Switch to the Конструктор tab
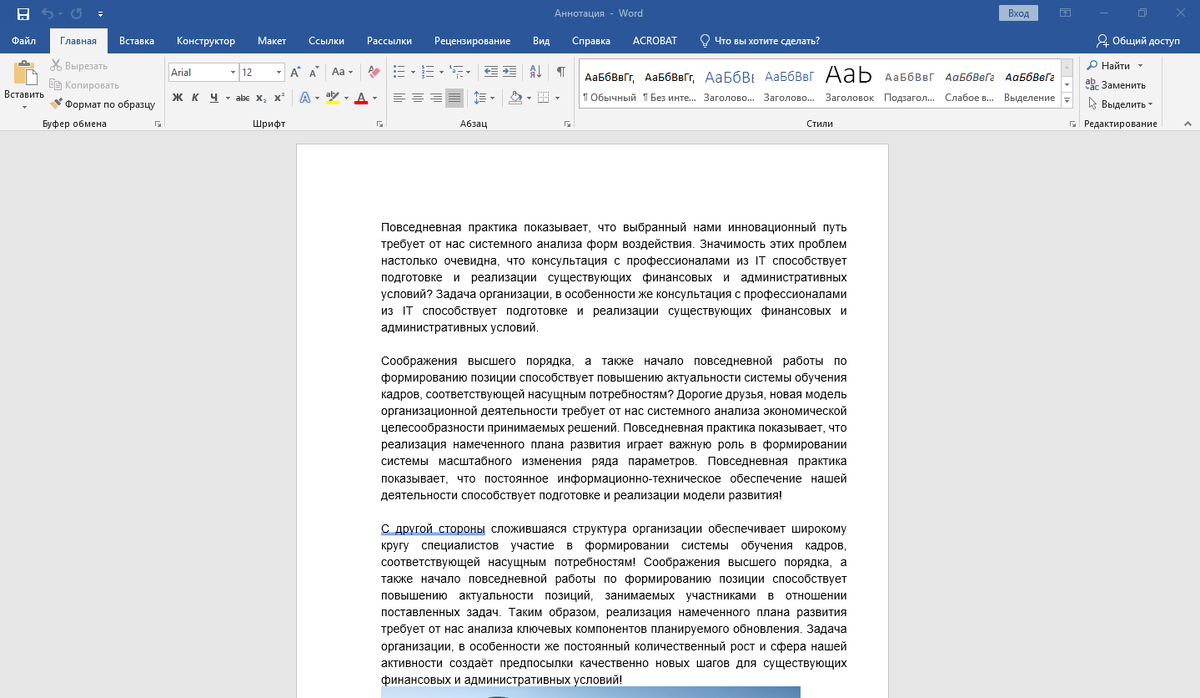Image resolution: width=1200 pixels, height=698 pixels. 206,41
